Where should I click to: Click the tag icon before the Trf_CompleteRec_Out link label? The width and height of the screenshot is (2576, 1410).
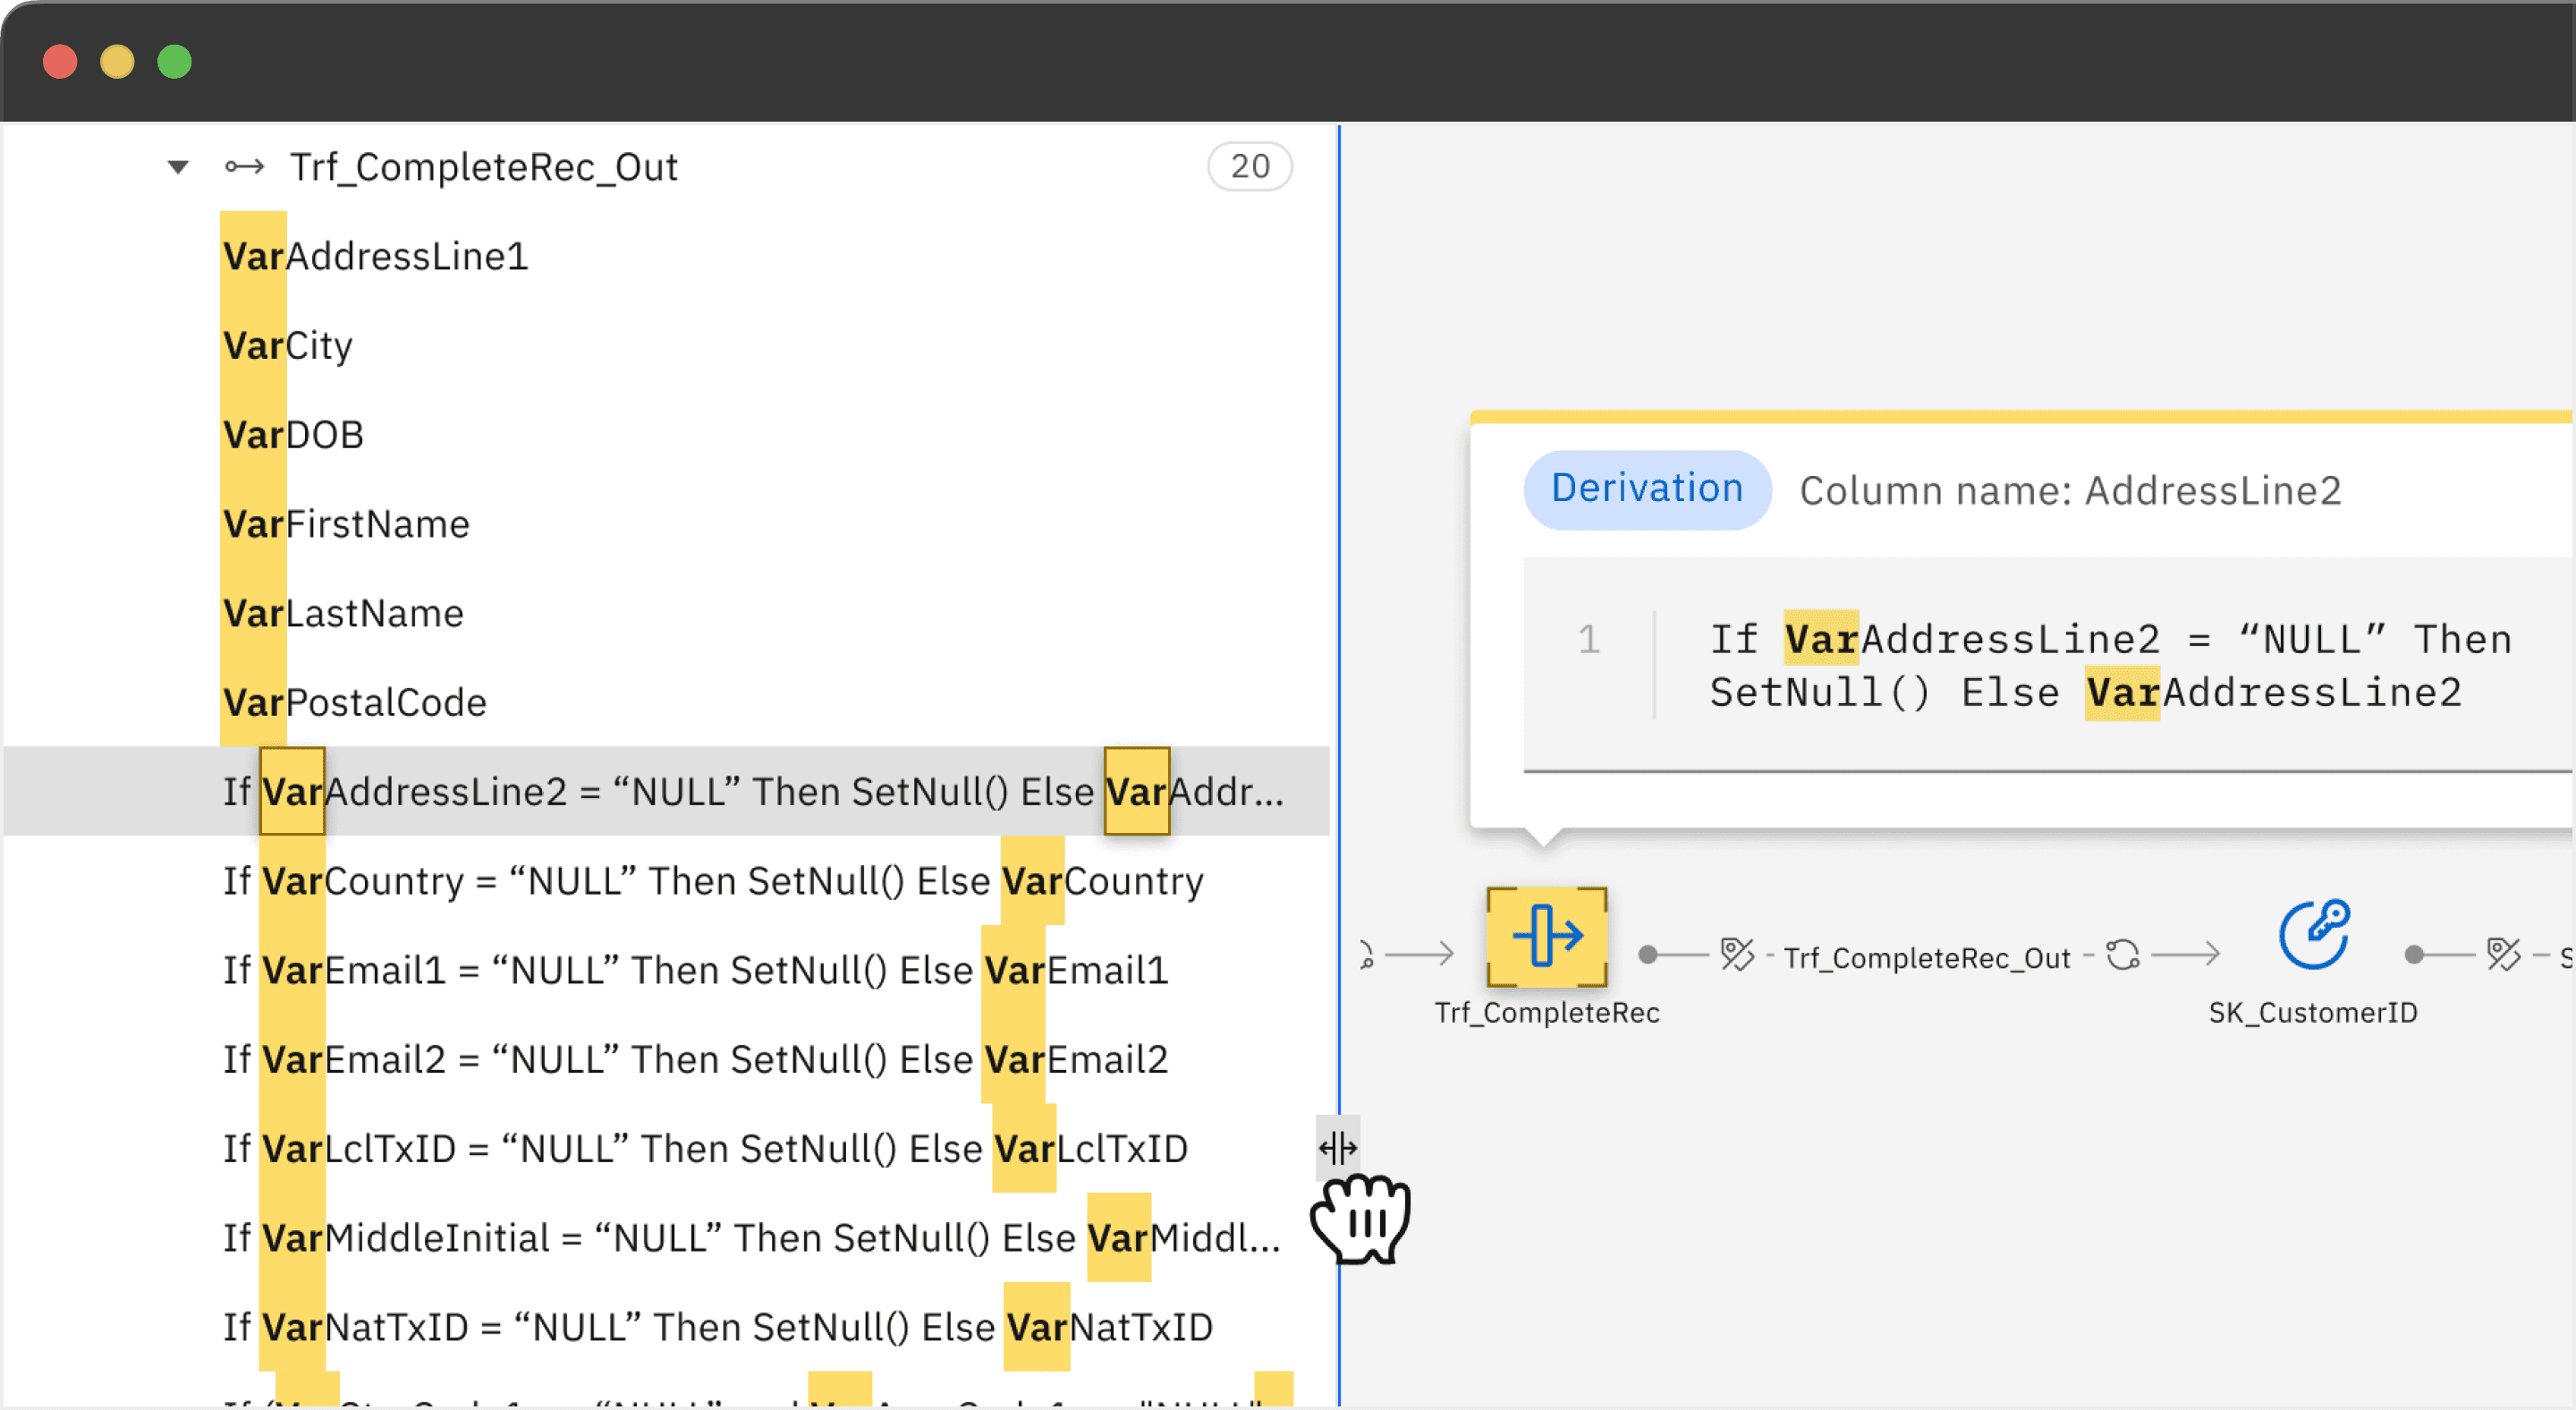[1736, 955]
